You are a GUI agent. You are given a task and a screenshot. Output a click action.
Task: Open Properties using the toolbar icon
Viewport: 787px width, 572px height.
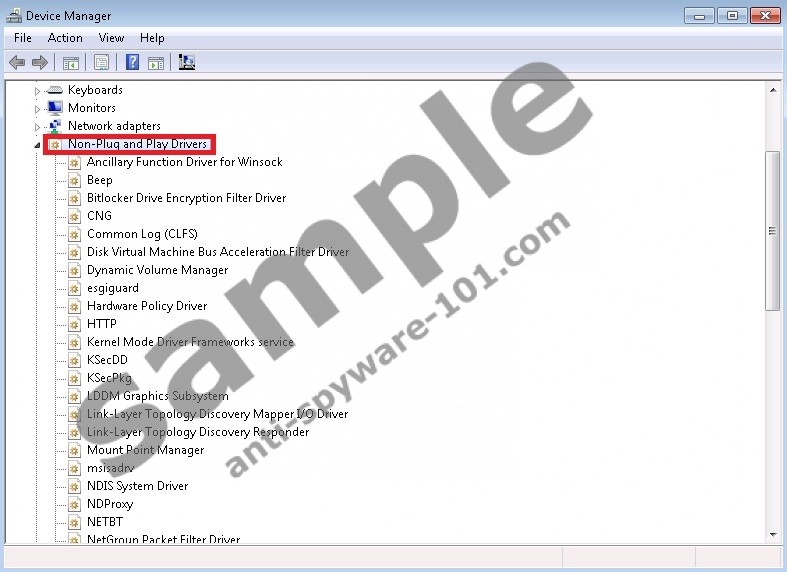(101, 63)
